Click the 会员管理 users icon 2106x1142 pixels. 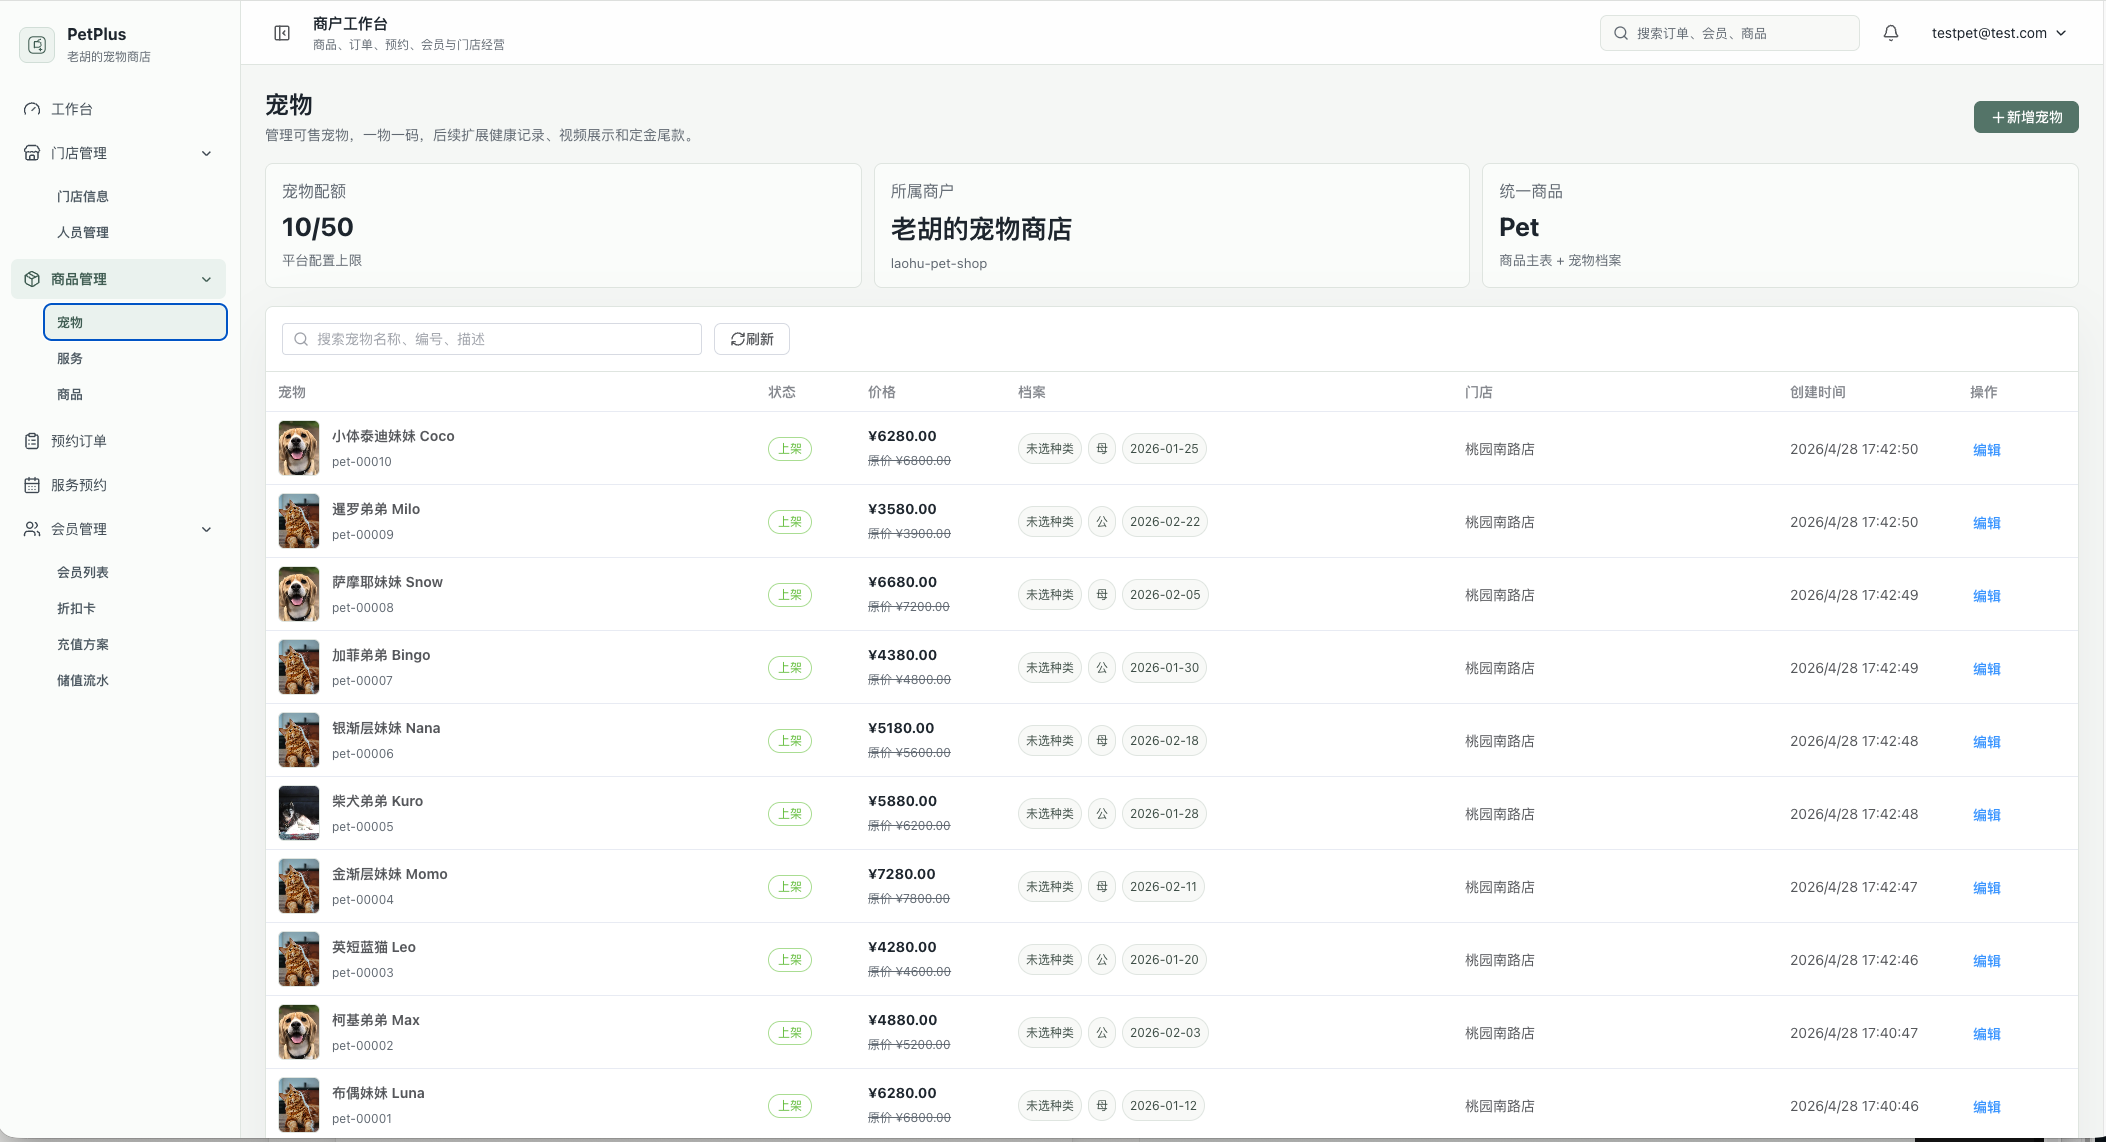[32, 529]
